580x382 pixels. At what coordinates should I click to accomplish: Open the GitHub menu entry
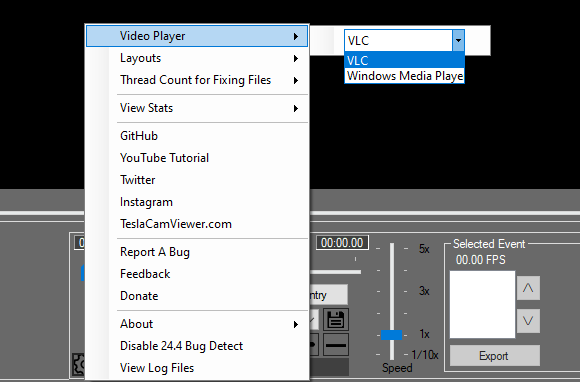(x=197, y=136)
